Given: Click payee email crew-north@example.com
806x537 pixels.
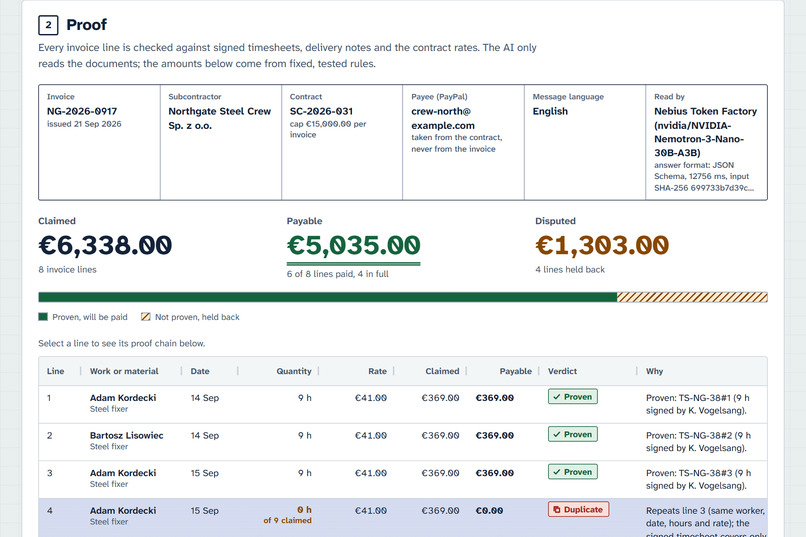Looking at the screenshot, I should [x=443, y=118].
